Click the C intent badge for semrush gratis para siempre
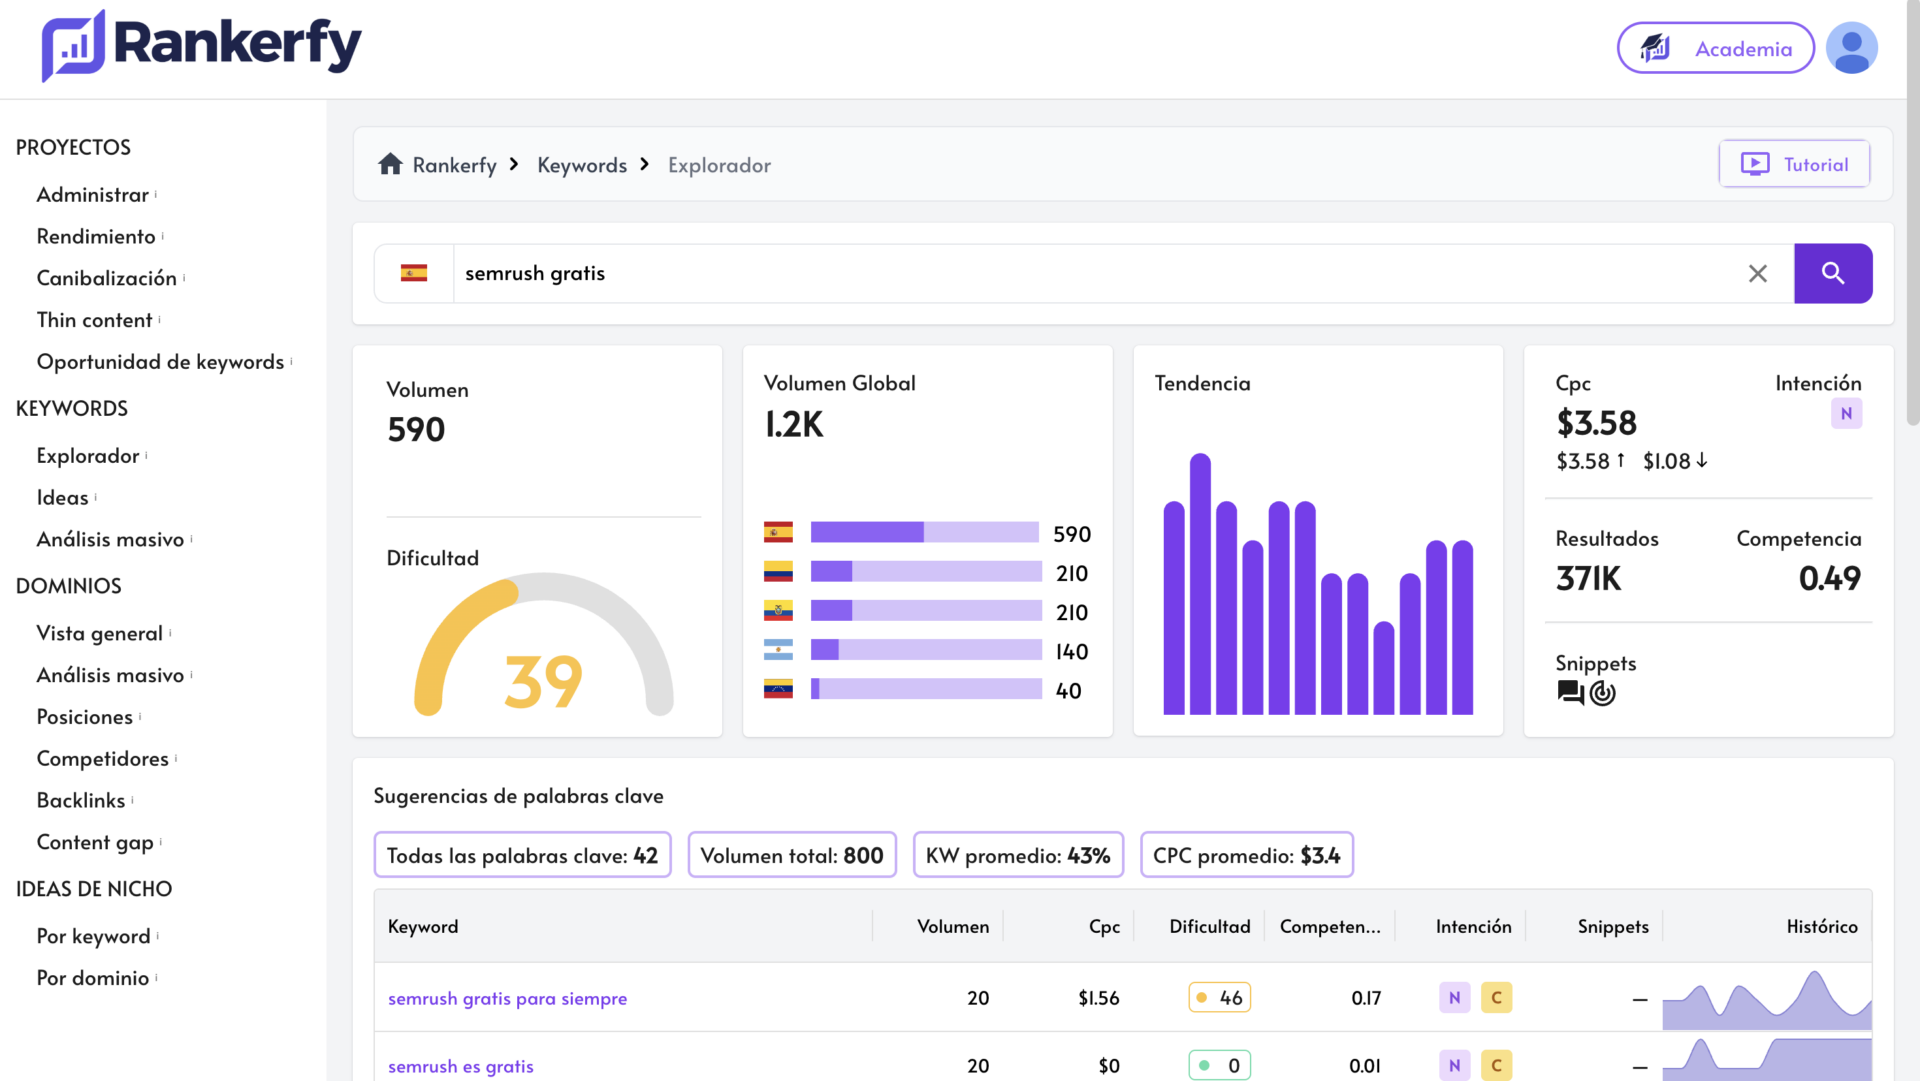Image resolution: width=1920 pixels, height=1081 pixels. (1496, 997)
